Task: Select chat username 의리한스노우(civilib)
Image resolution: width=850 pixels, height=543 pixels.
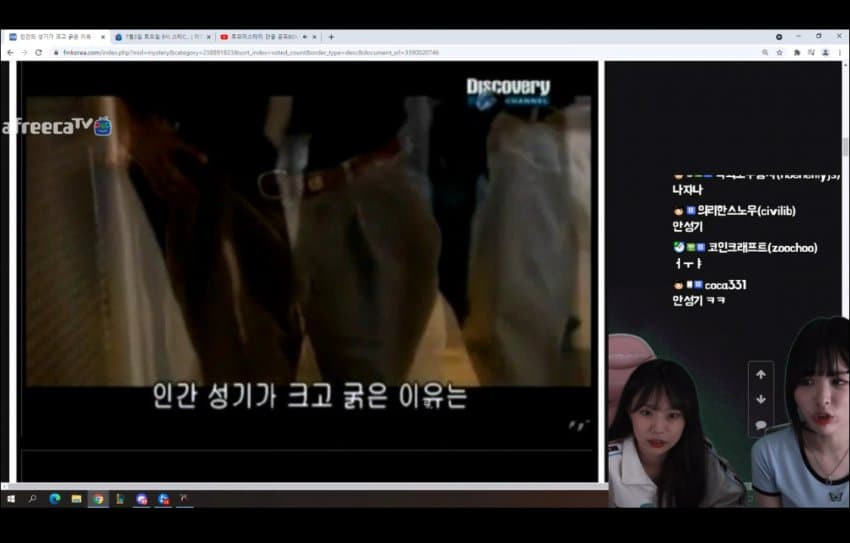Action: pyautogui.click(x=746, y=211)
